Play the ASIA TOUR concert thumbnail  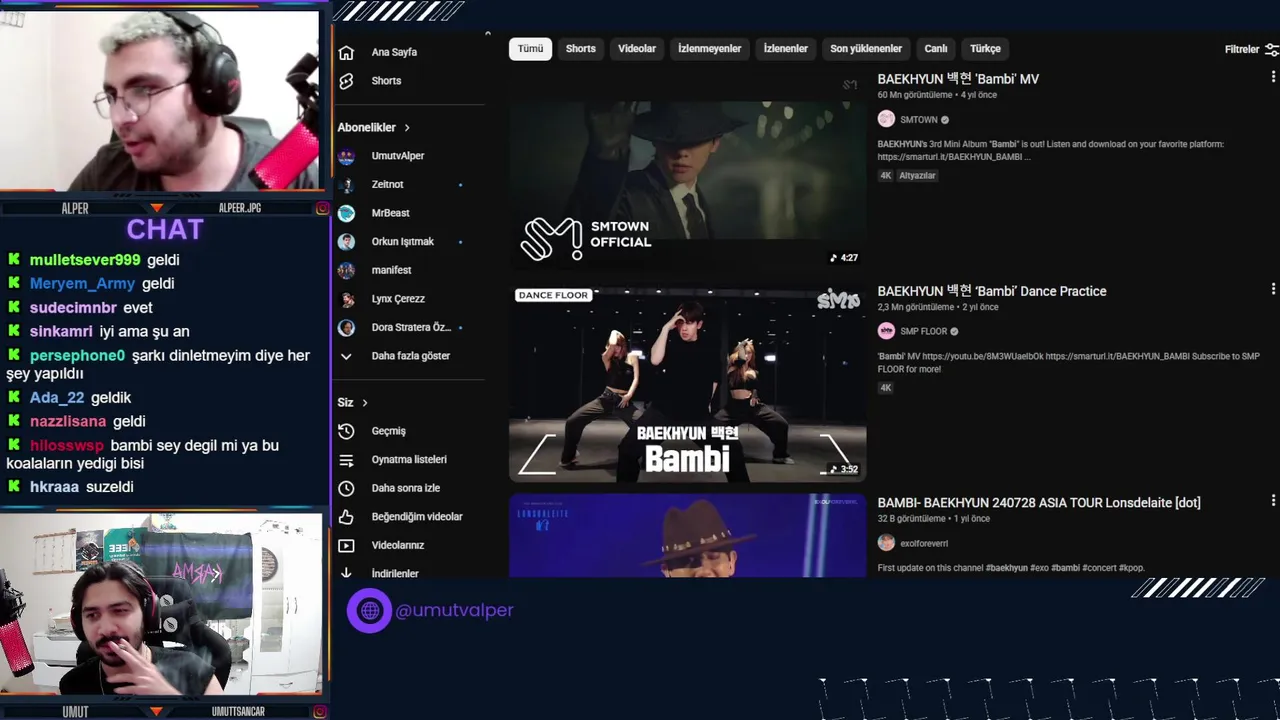687,535
